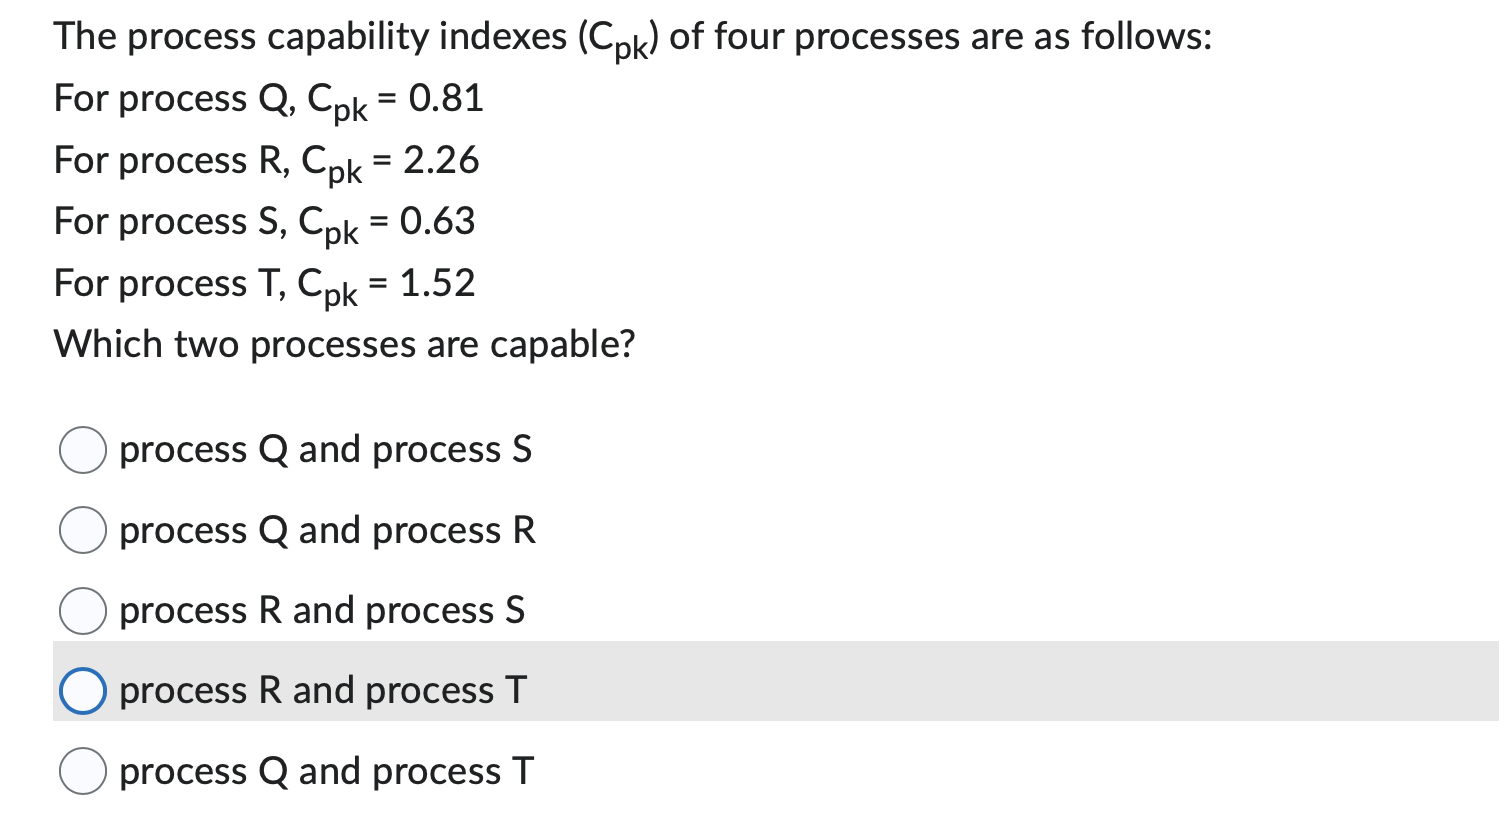Click the 'process Q and process R' label text
The width and height of the screenshot is (1508, 822).
coord(328,531)
